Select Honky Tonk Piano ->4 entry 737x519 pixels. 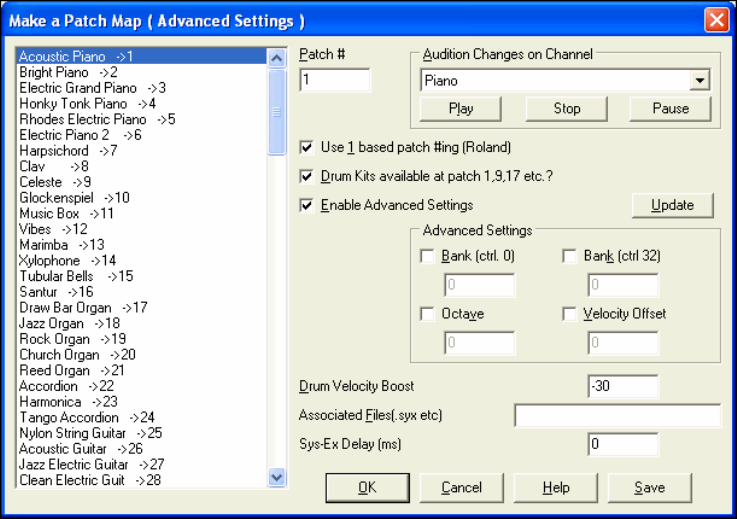point(141,103)
